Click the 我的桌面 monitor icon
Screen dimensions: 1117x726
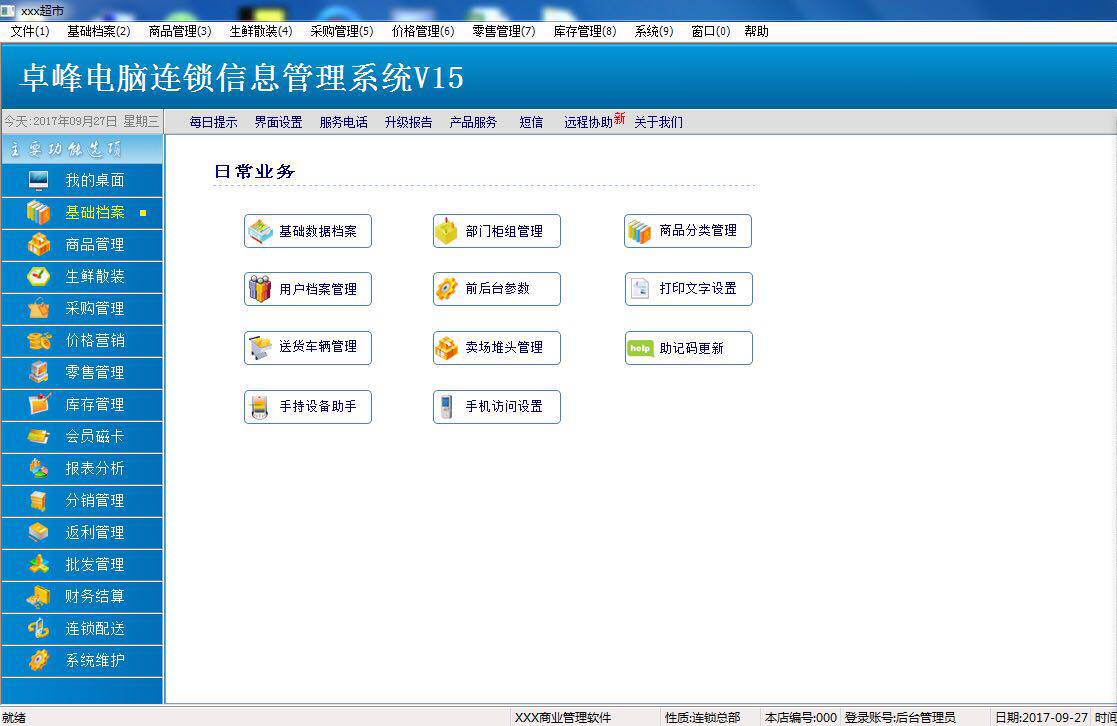click(38, 180)
